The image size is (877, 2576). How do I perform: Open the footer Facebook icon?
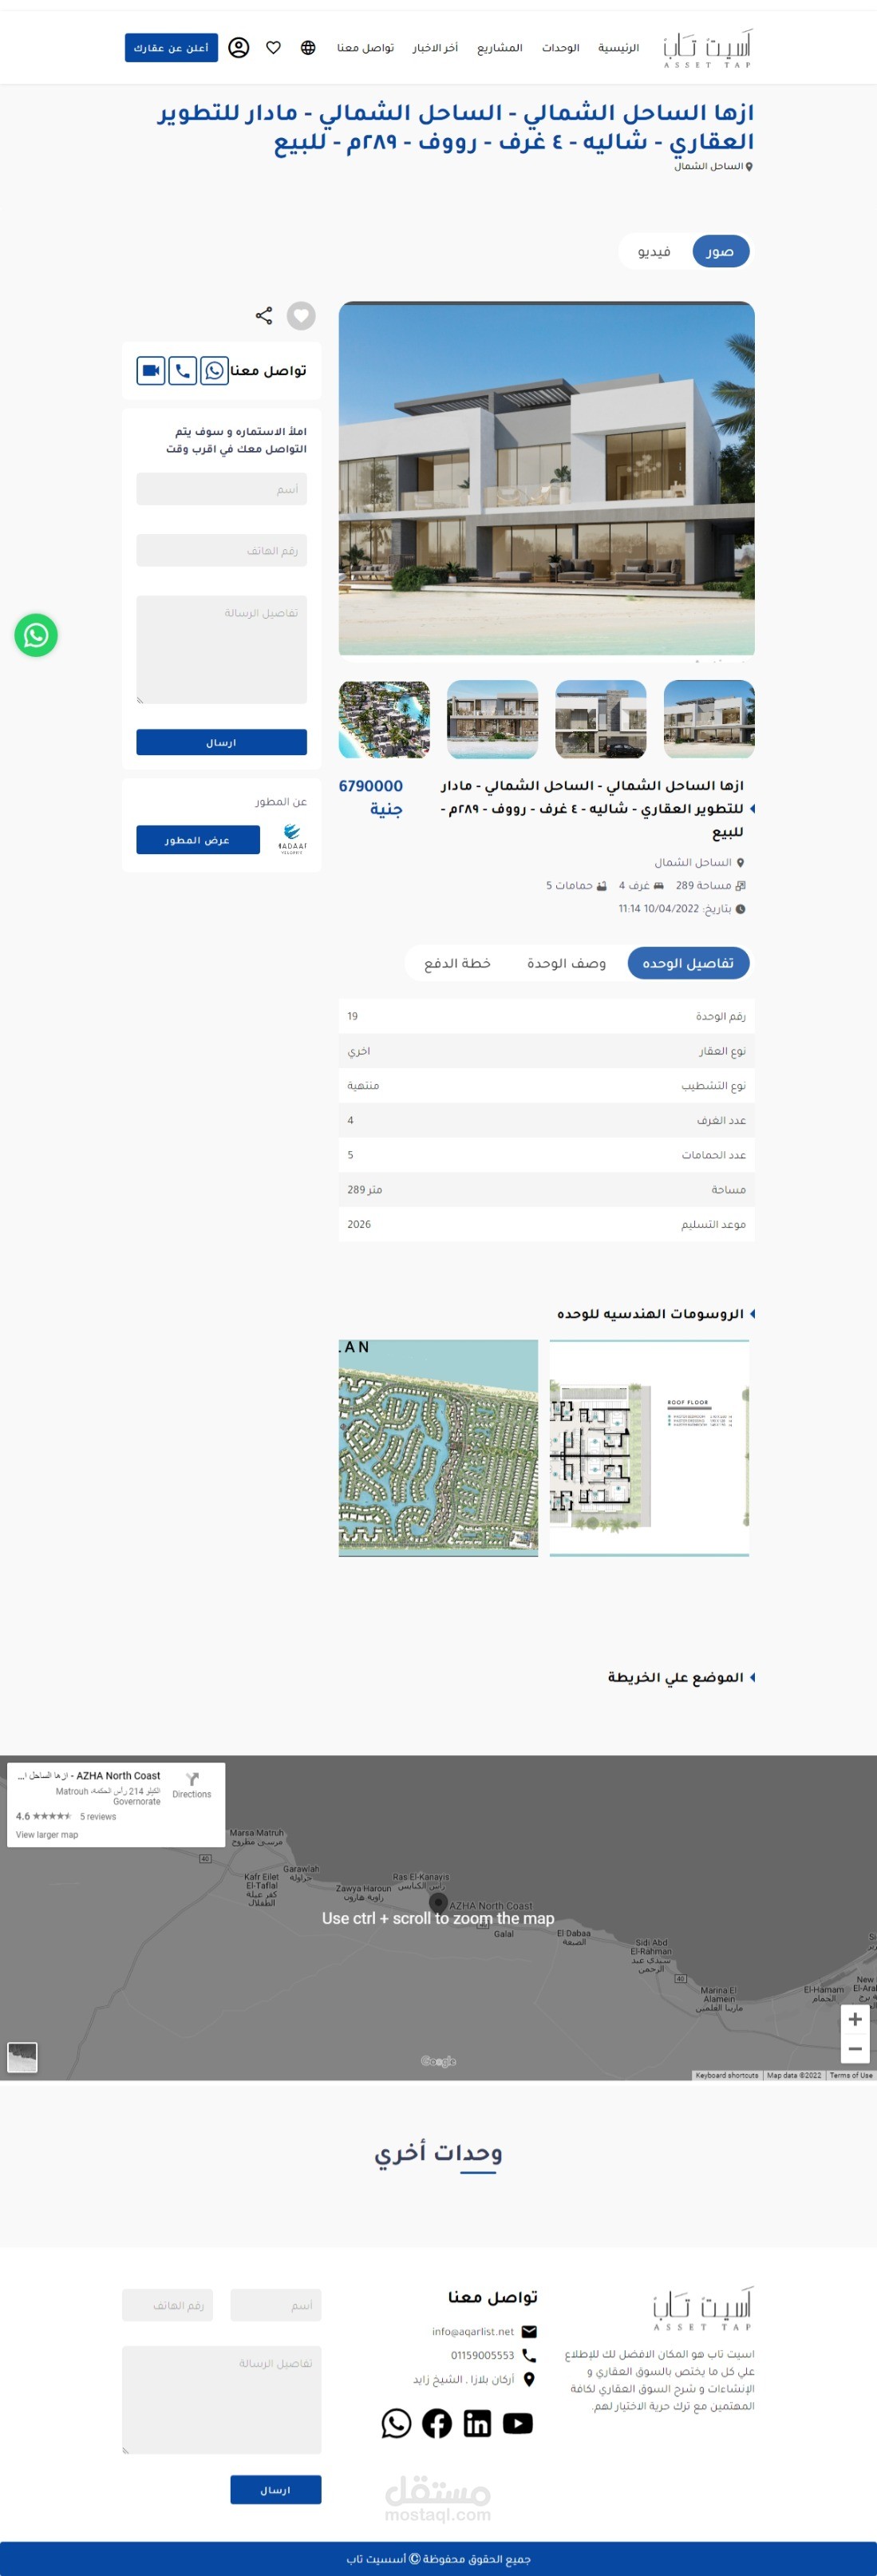click(437, 2422)
